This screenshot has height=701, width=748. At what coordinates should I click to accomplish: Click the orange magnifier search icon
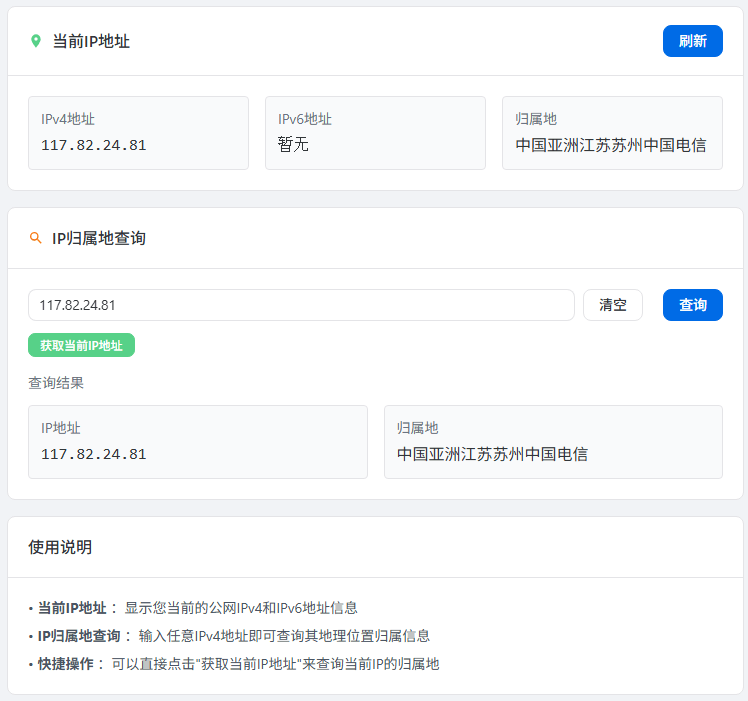pos(36,238)
